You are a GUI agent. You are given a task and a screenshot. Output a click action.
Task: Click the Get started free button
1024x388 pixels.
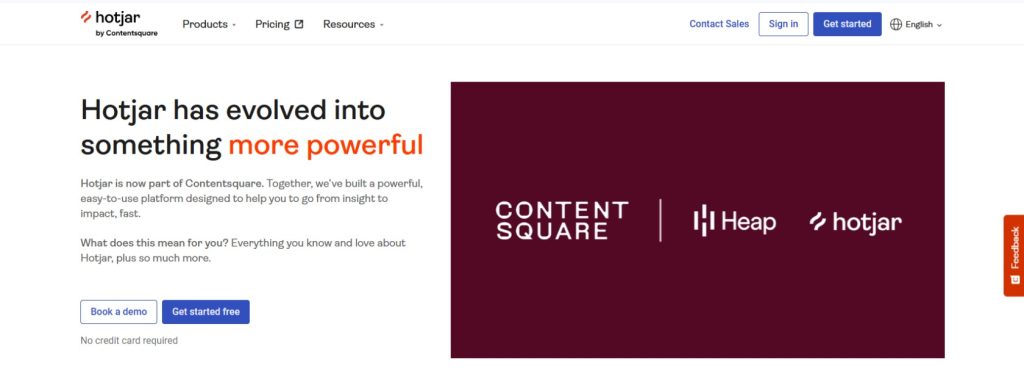206,312
